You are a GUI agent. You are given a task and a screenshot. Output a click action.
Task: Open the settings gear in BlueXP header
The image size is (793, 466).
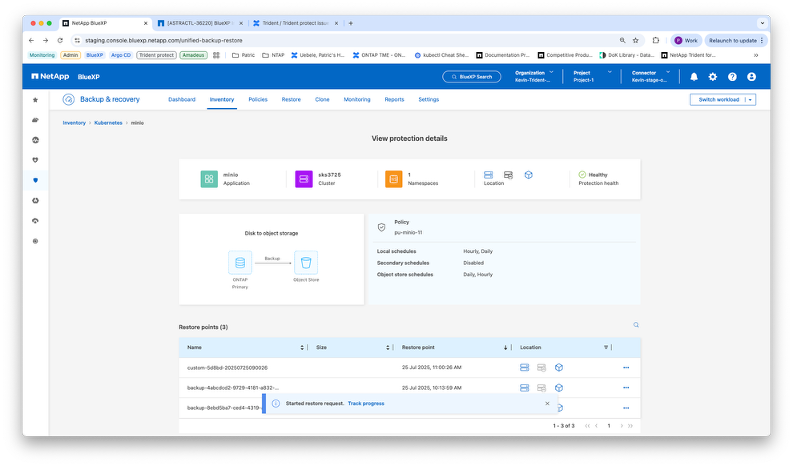tap(713, 76)
